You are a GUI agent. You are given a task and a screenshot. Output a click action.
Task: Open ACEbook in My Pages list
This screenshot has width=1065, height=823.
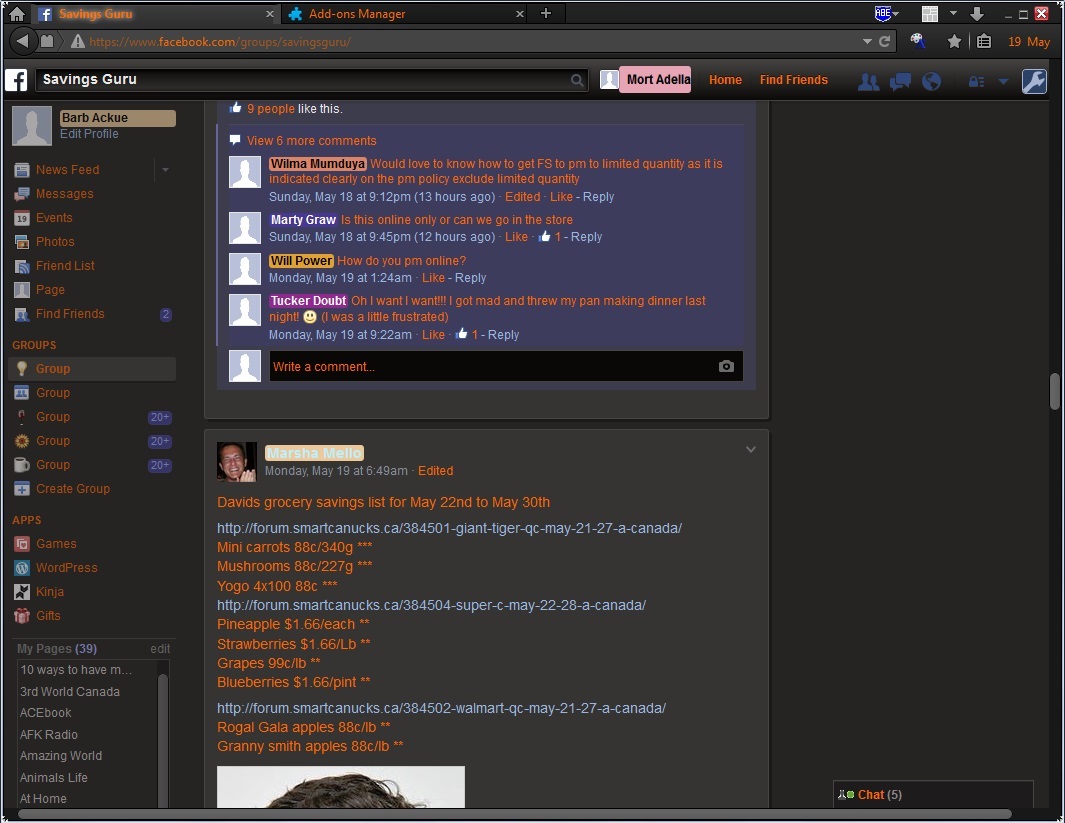46,712
